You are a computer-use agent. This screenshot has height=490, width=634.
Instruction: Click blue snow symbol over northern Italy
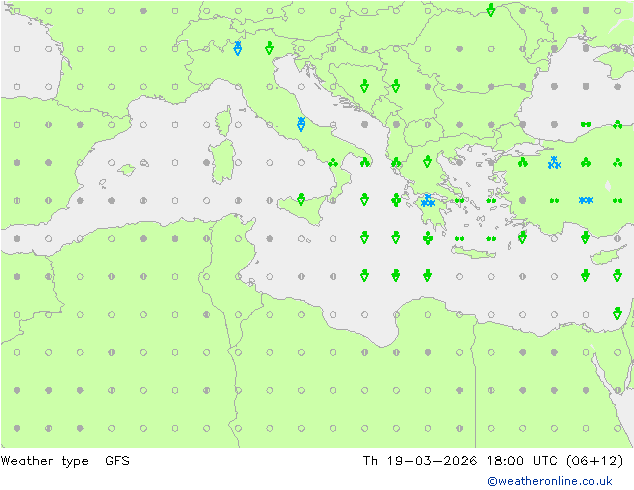pos(238,48)
